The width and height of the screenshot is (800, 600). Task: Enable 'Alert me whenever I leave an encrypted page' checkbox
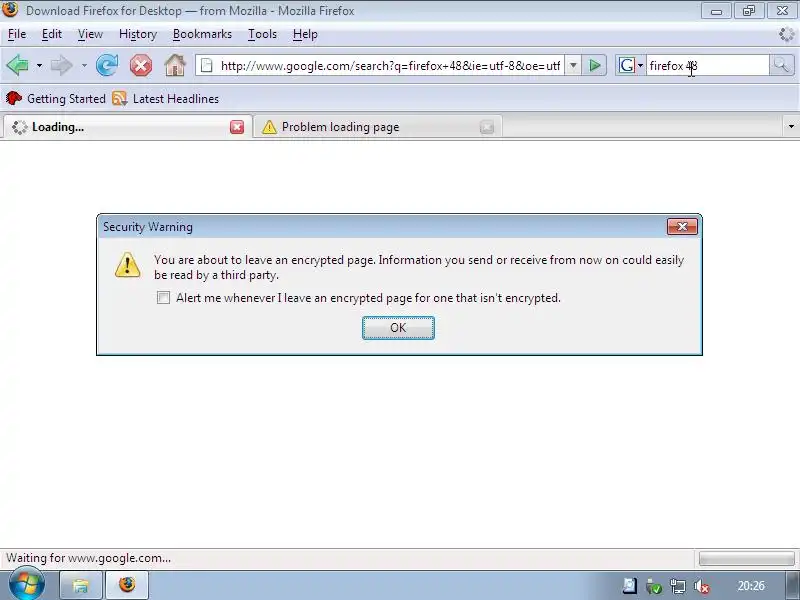pyautogui.click(x=163, y=297)
